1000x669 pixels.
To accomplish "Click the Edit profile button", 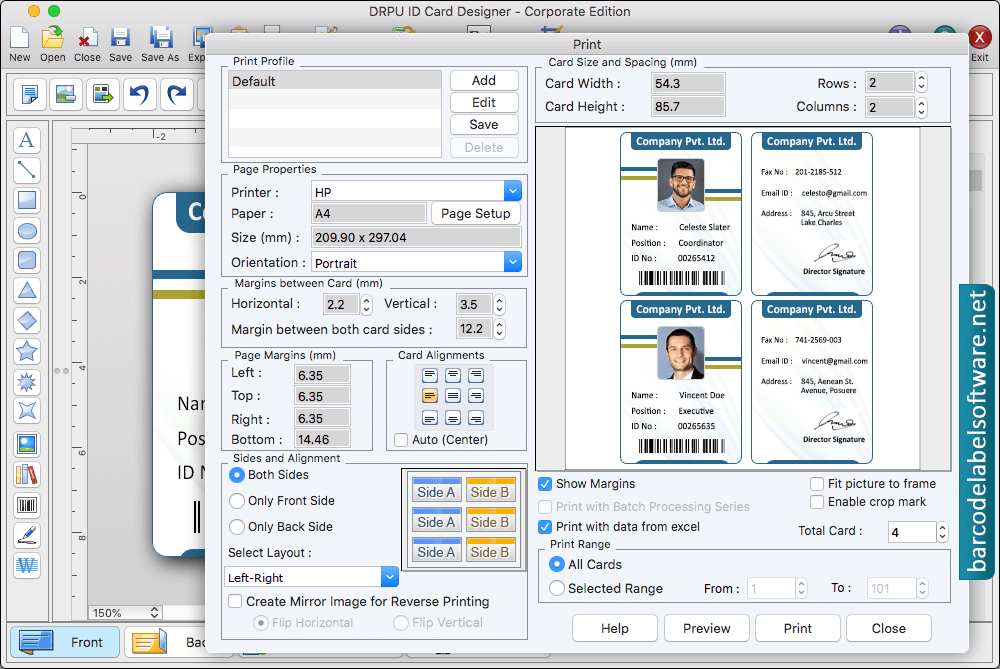I will (484, 102).
